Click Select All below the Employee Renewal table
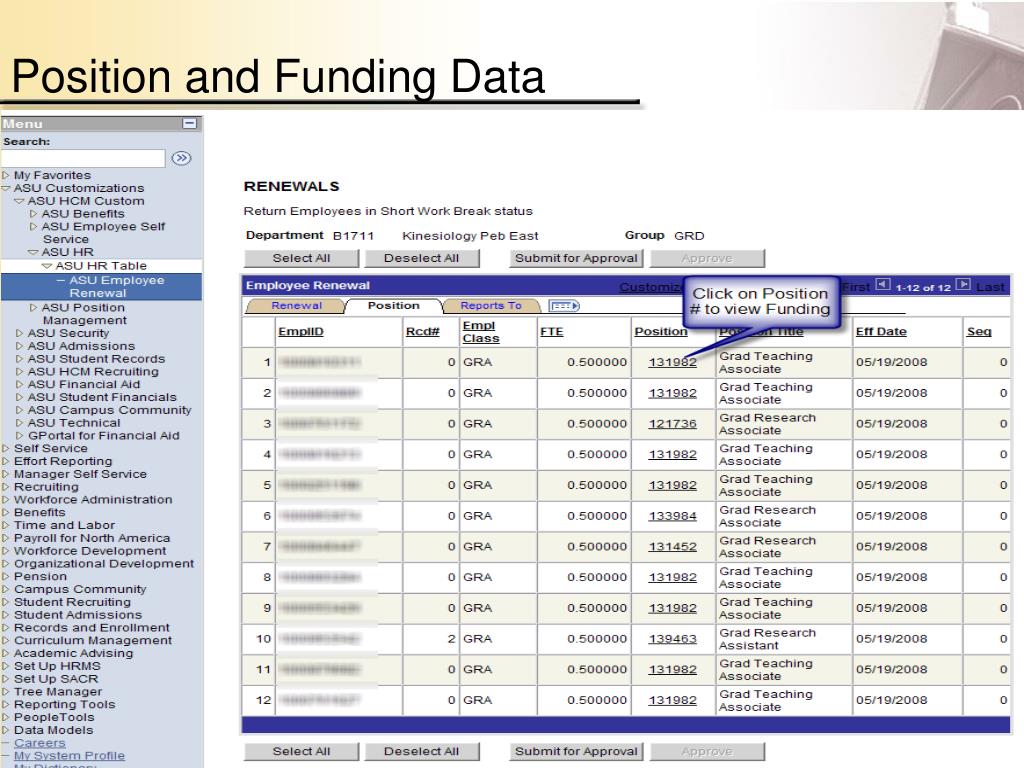 coord(301,752)
